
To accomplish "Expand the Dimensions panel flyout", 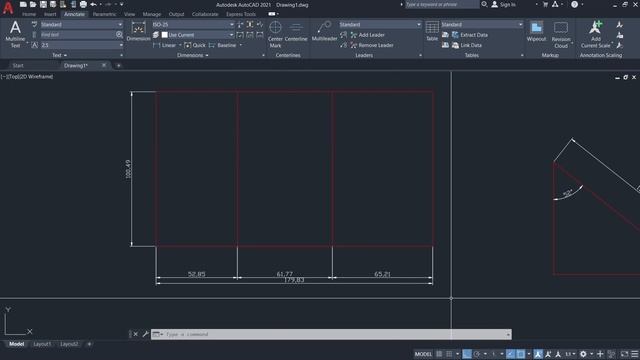I will 193,55.
